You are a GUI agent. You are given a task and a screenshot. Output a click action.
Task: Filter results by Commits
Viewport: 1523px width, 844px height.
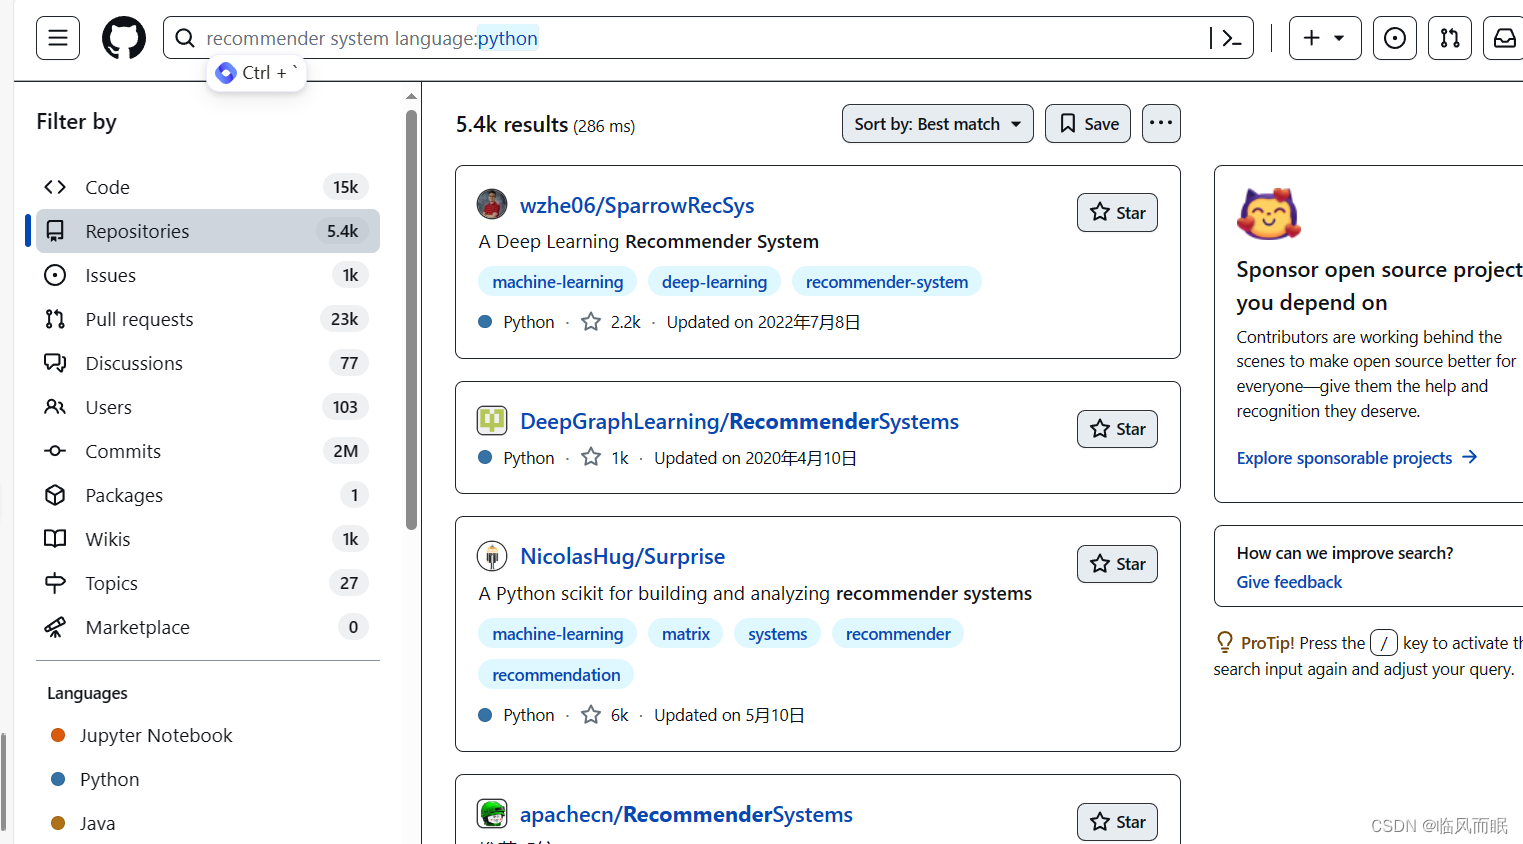pyautogui.click(x=208, y=451)
